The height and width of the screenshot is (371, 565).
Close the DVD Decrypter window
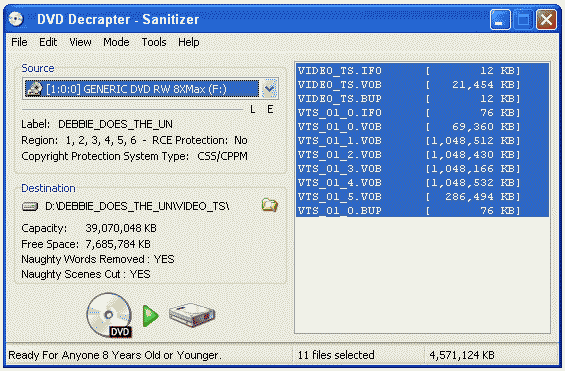[x=546, y=19]
